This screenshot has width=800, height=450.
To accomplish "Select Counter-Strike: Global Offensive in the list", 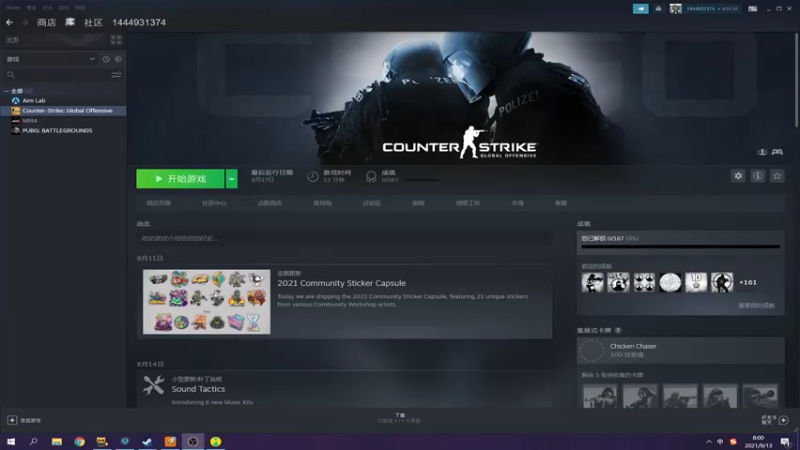I will pos(63,111).
